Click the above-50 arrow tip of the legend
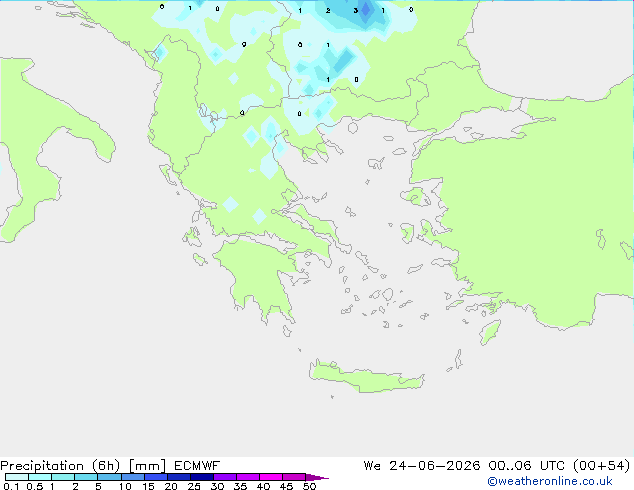Screen dimensions: 634x490 coord(317,477)
